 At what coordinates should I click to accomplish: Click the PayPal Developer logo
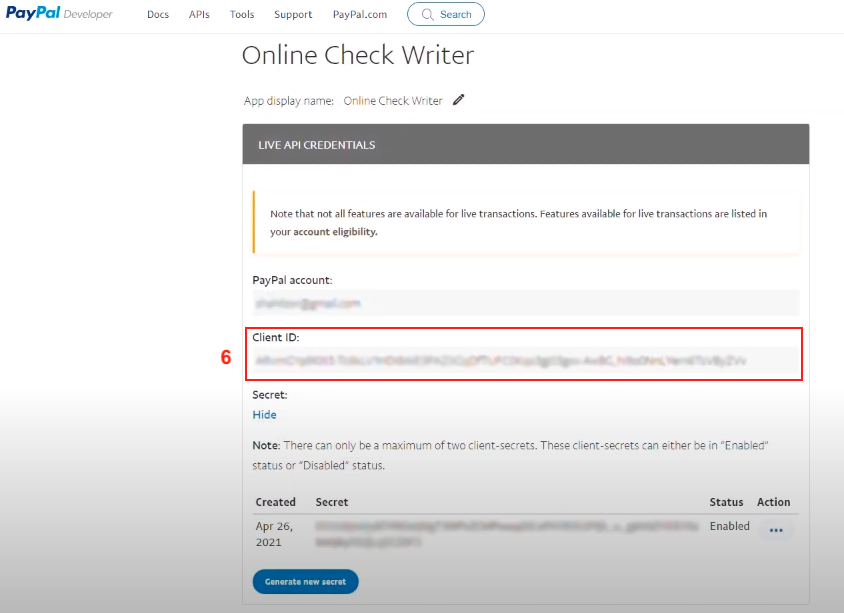59,13
